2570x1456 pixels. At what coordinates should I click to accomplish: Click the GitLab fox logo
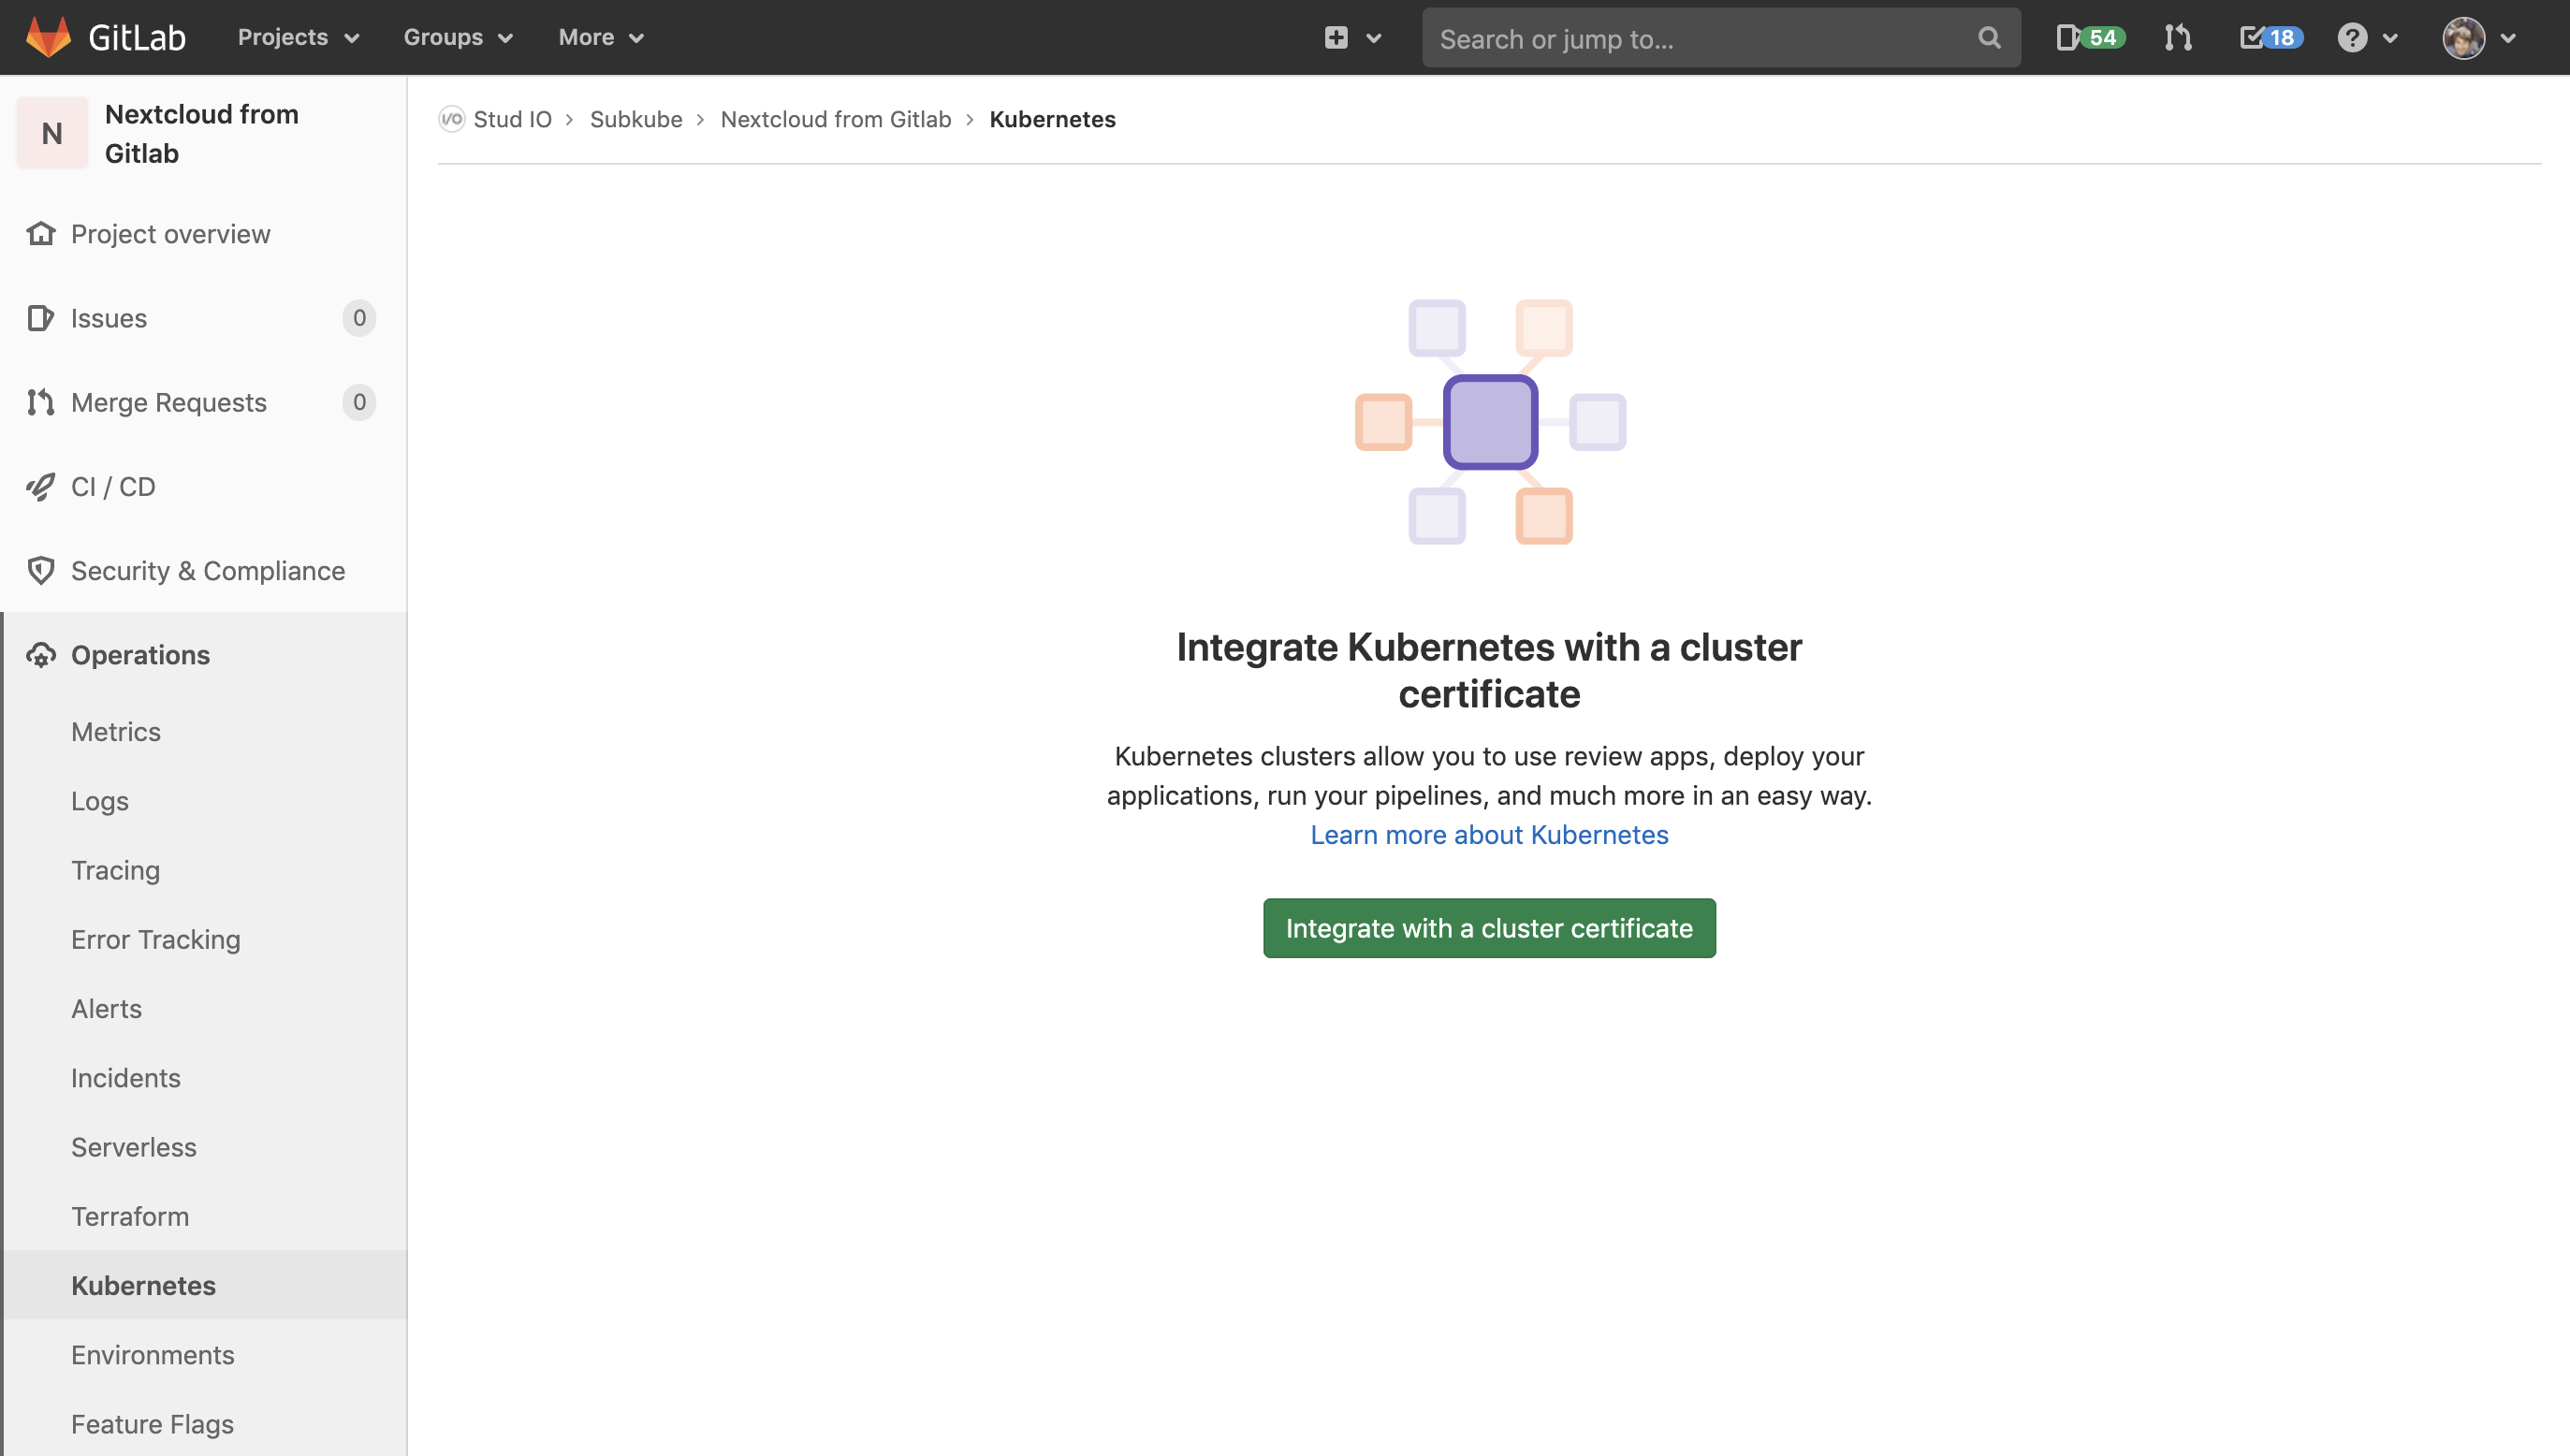[x=48, y=37]
